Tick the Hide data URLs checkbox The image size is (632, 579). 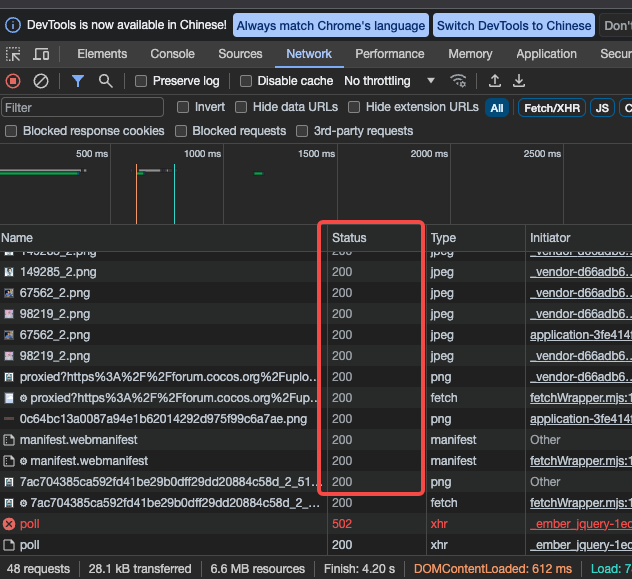pos(241,107)
